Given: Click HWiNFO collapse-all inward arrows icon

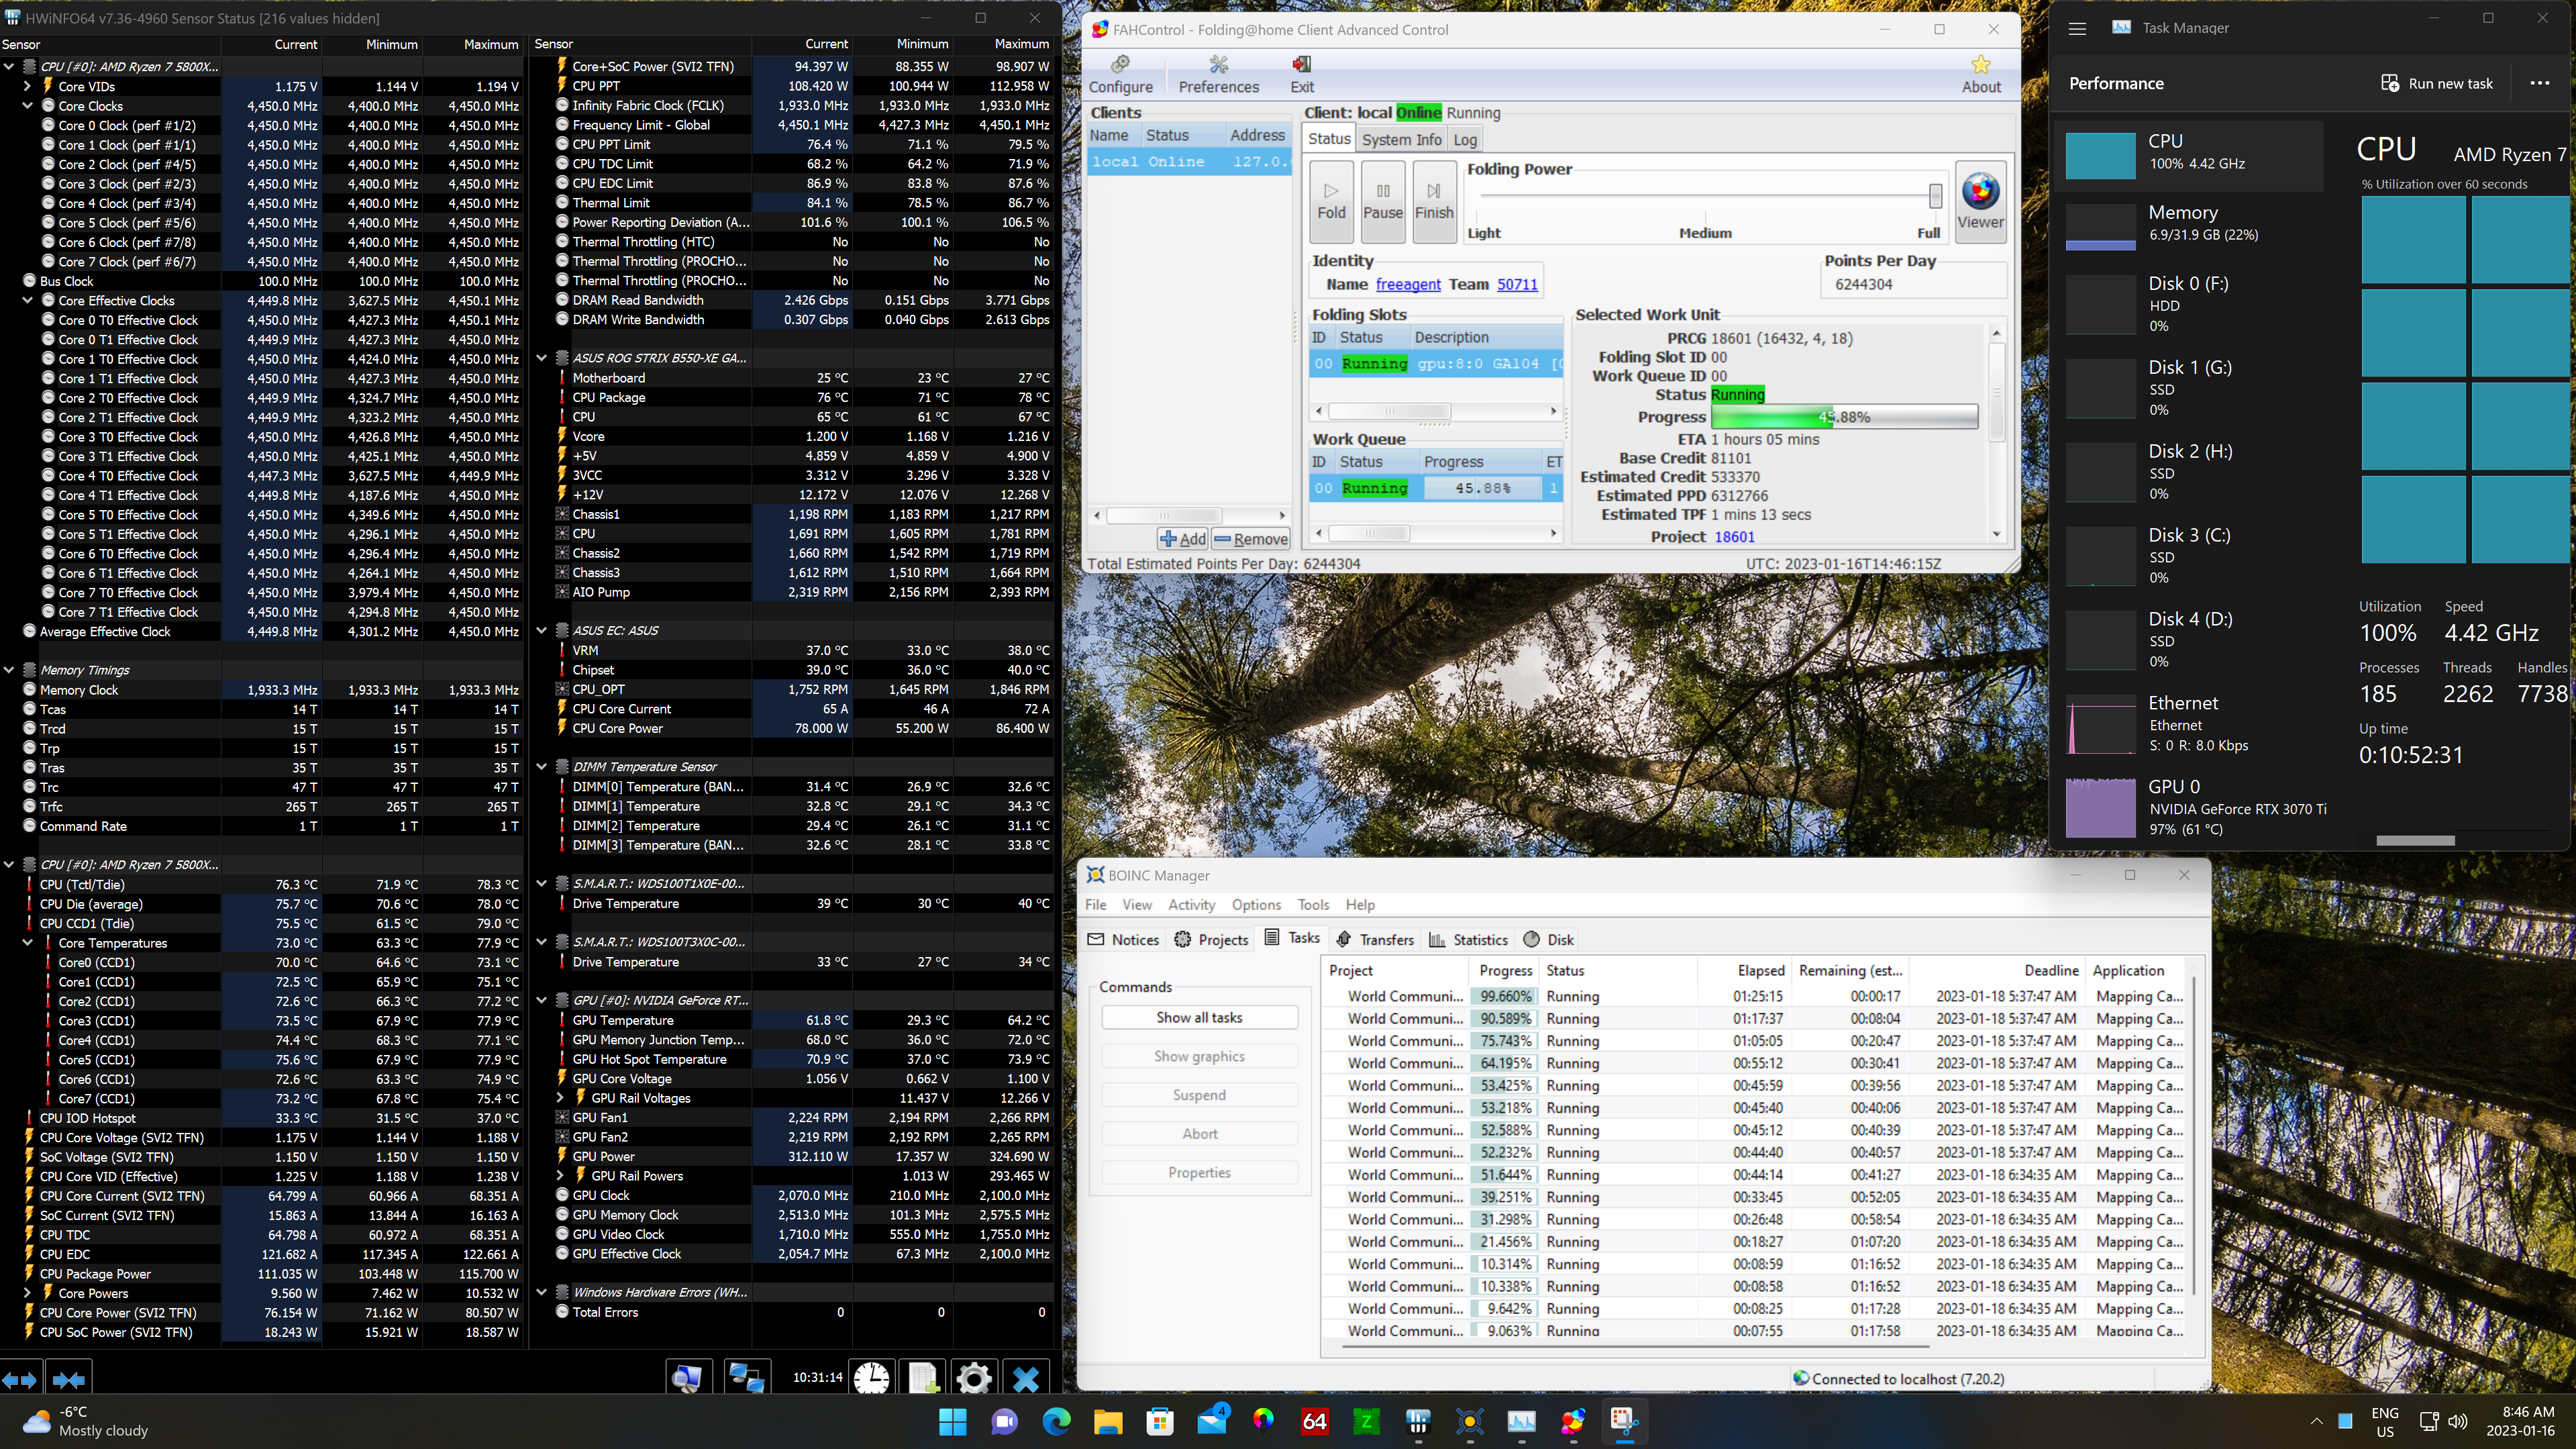Looking at the screenshot, I should point(69,1379).
